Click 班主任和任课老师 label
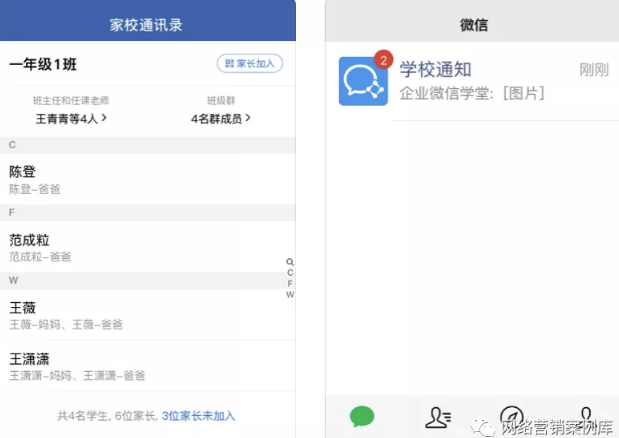This screenshot has height=438, width=619. click(71, 101)
